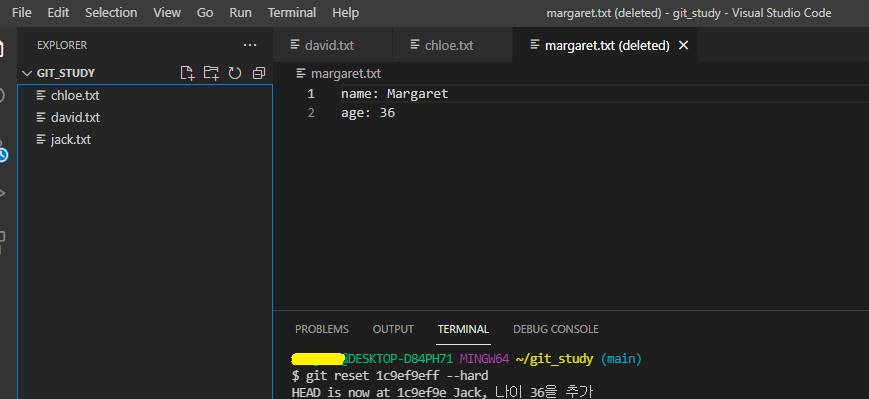Click the 'HEAD is now at' output line

tap(442, 392)
